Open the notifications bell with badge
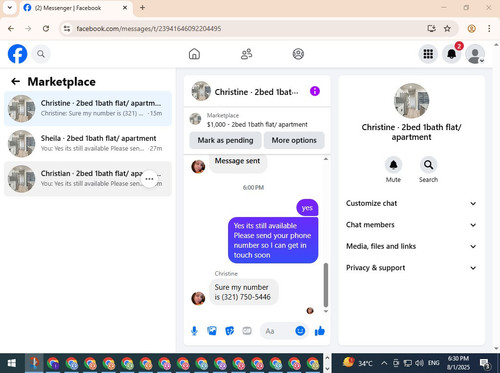The width and height of the screenshot is (500, 373). click(x=452, y=54)
